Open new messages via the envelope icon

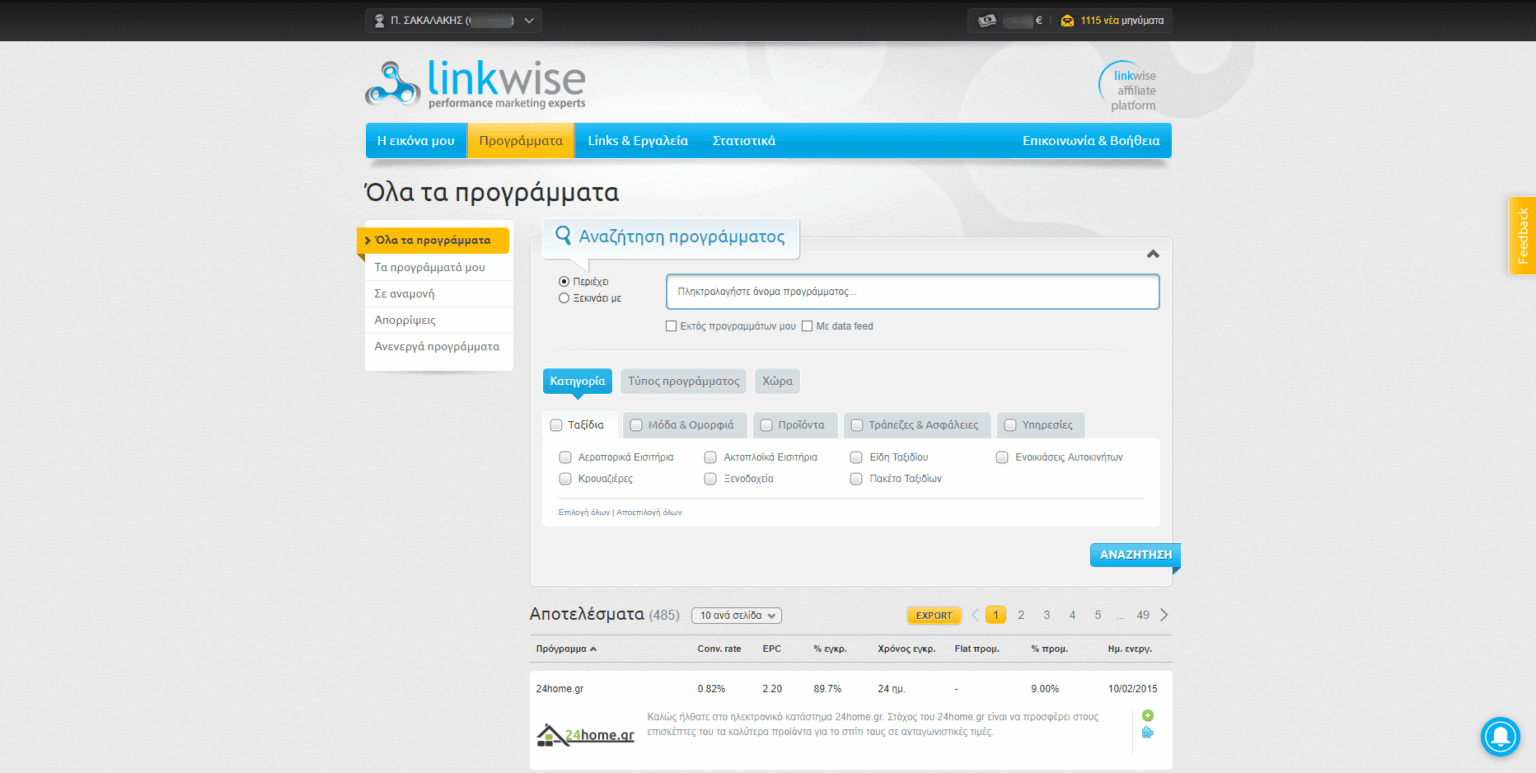click(1067, 19)
